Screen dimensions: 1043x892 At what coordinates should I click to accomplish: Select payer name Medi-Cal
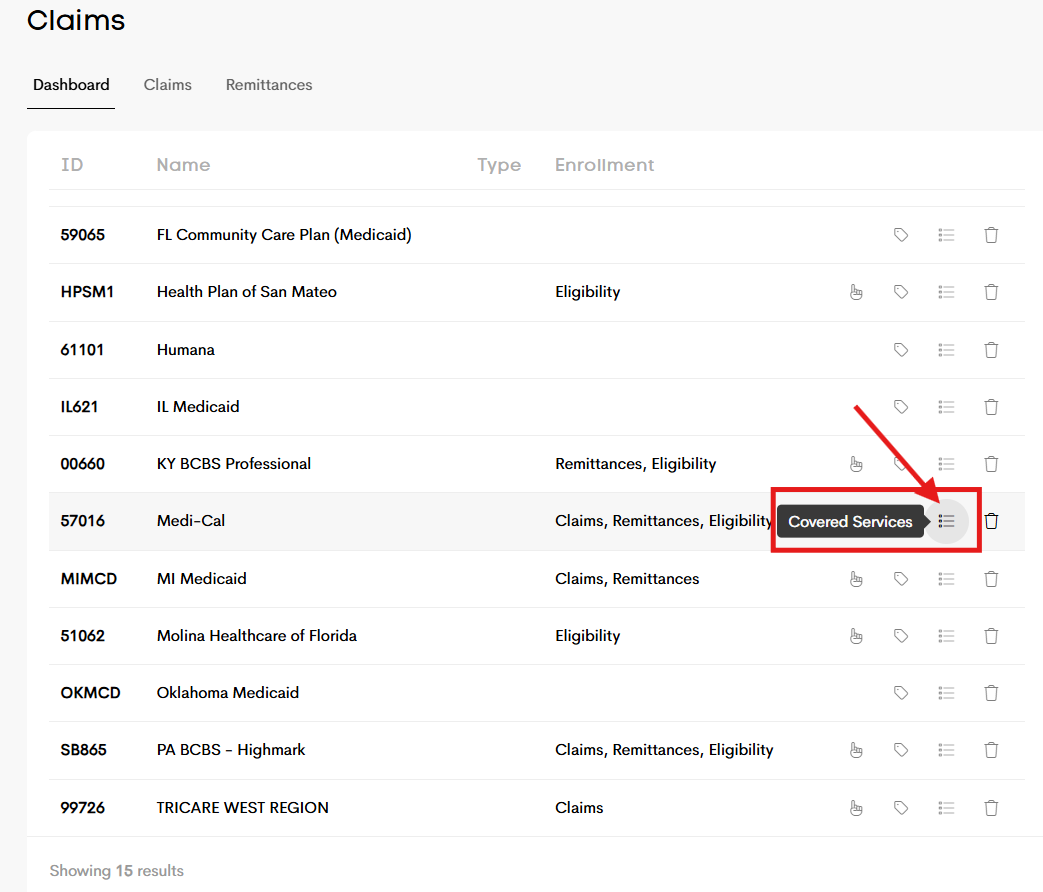click(191, 521)
